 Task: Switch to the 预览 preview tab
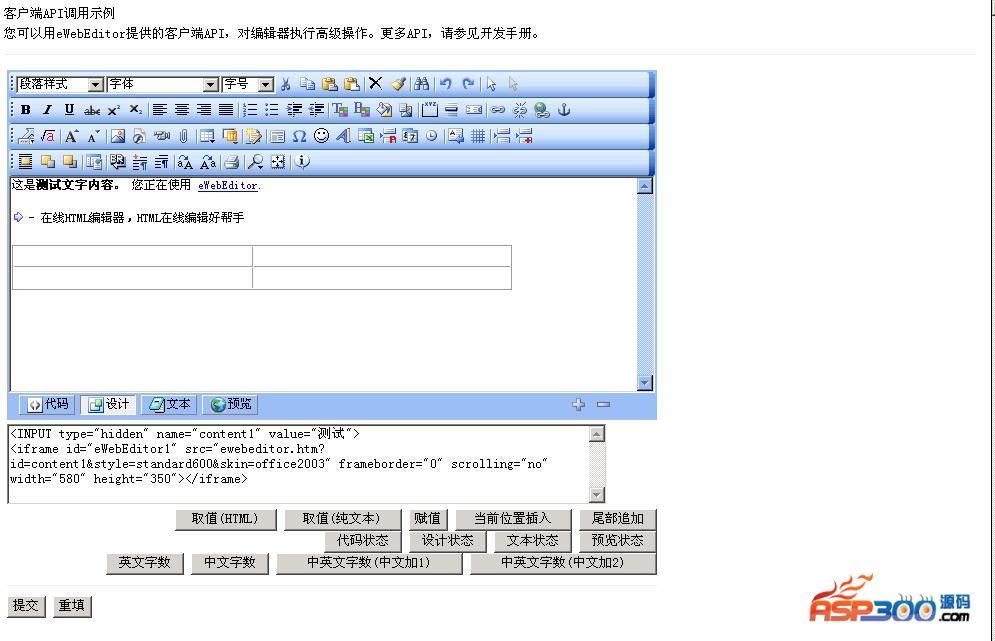[230, 404]
